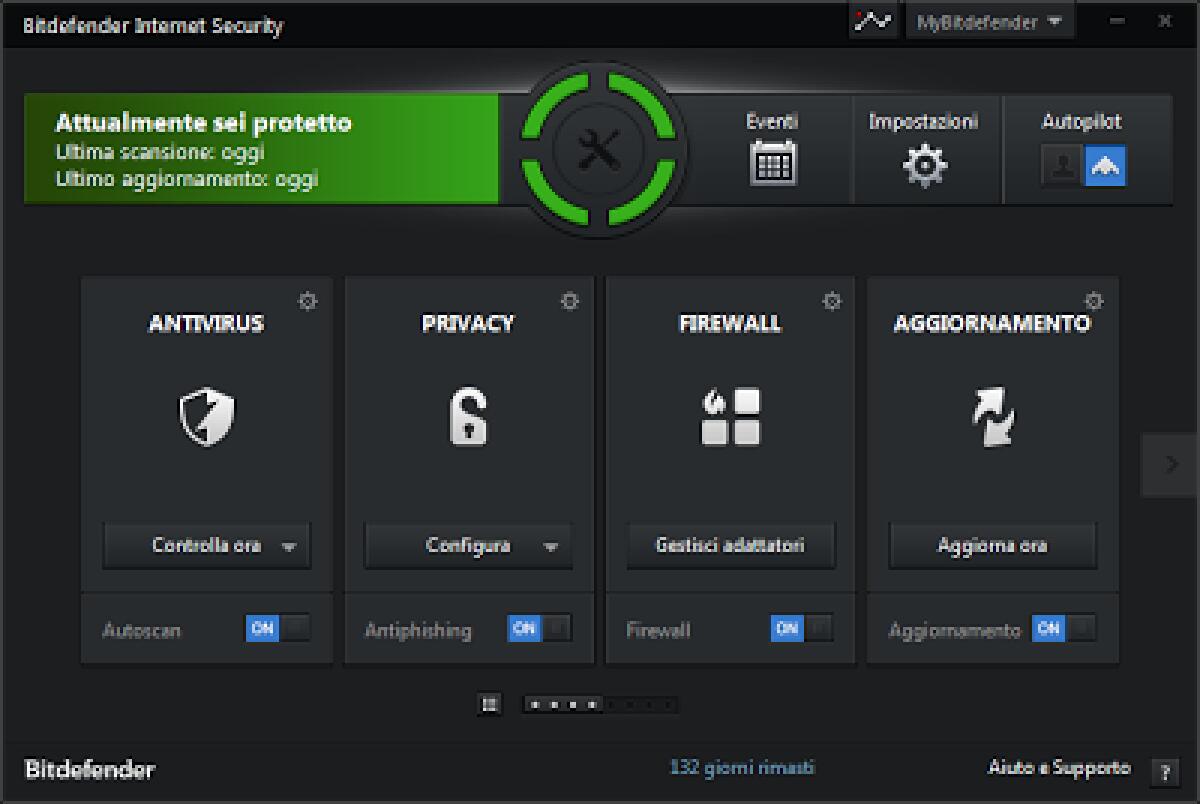Disable the Antiphishing switch
The width and height of the screenshot is (1200, 804).
(x=540, y=630)
